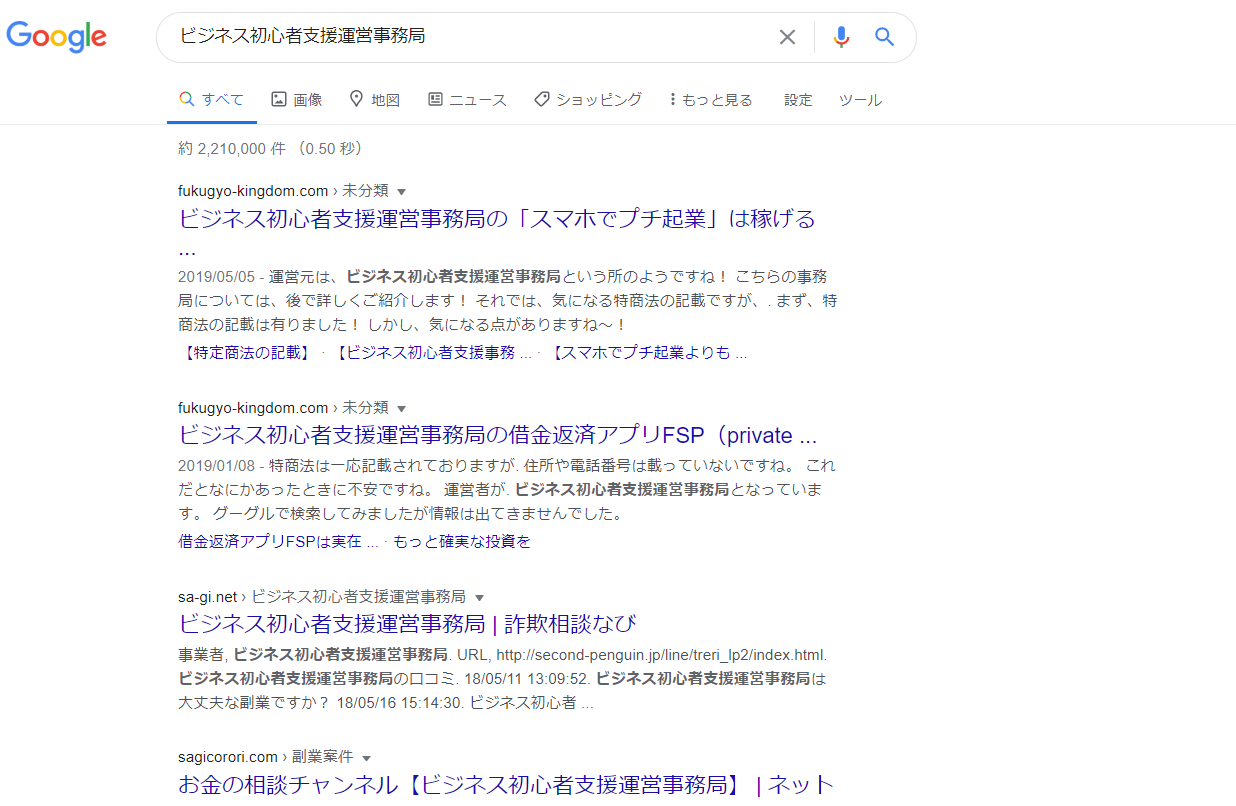Open the 地図 tab

pyautogui.click(x=375, y=100)
